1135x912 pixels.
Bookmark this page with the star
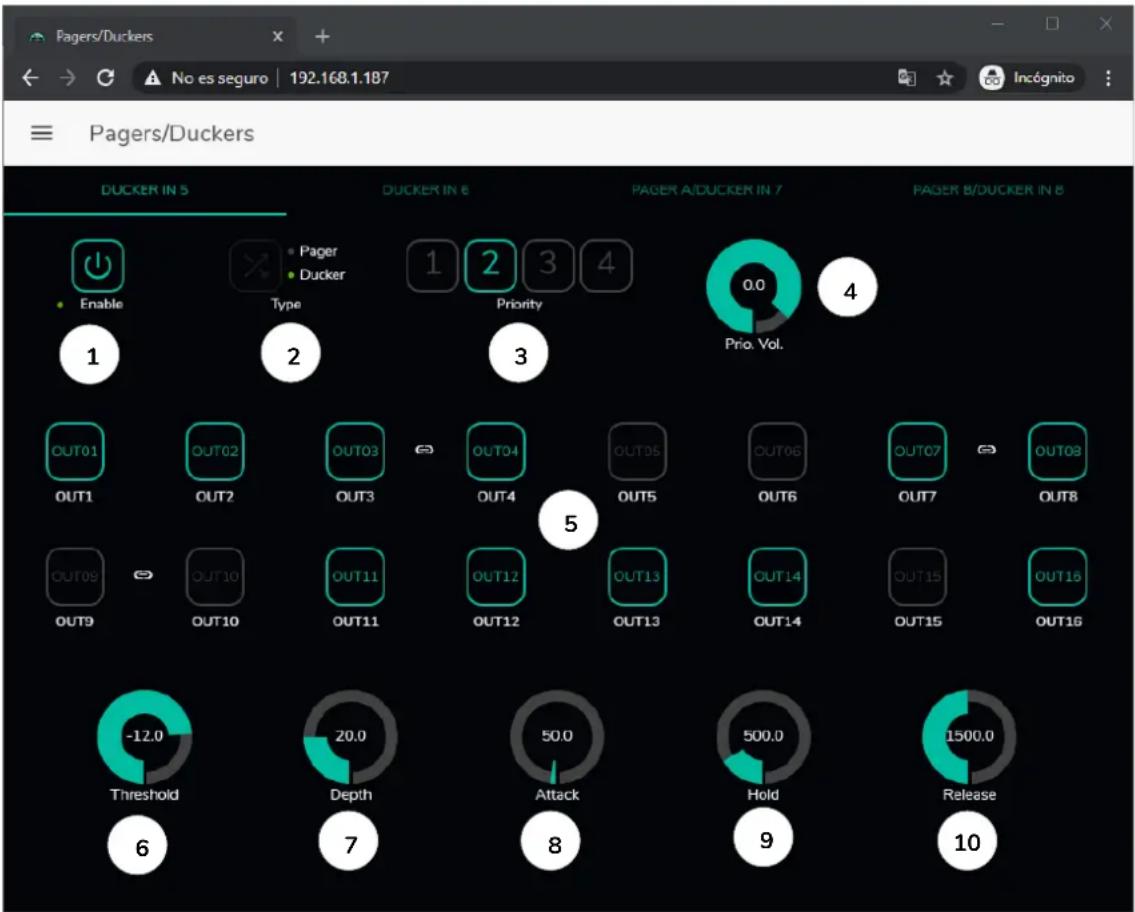click(x=945, y=77)
